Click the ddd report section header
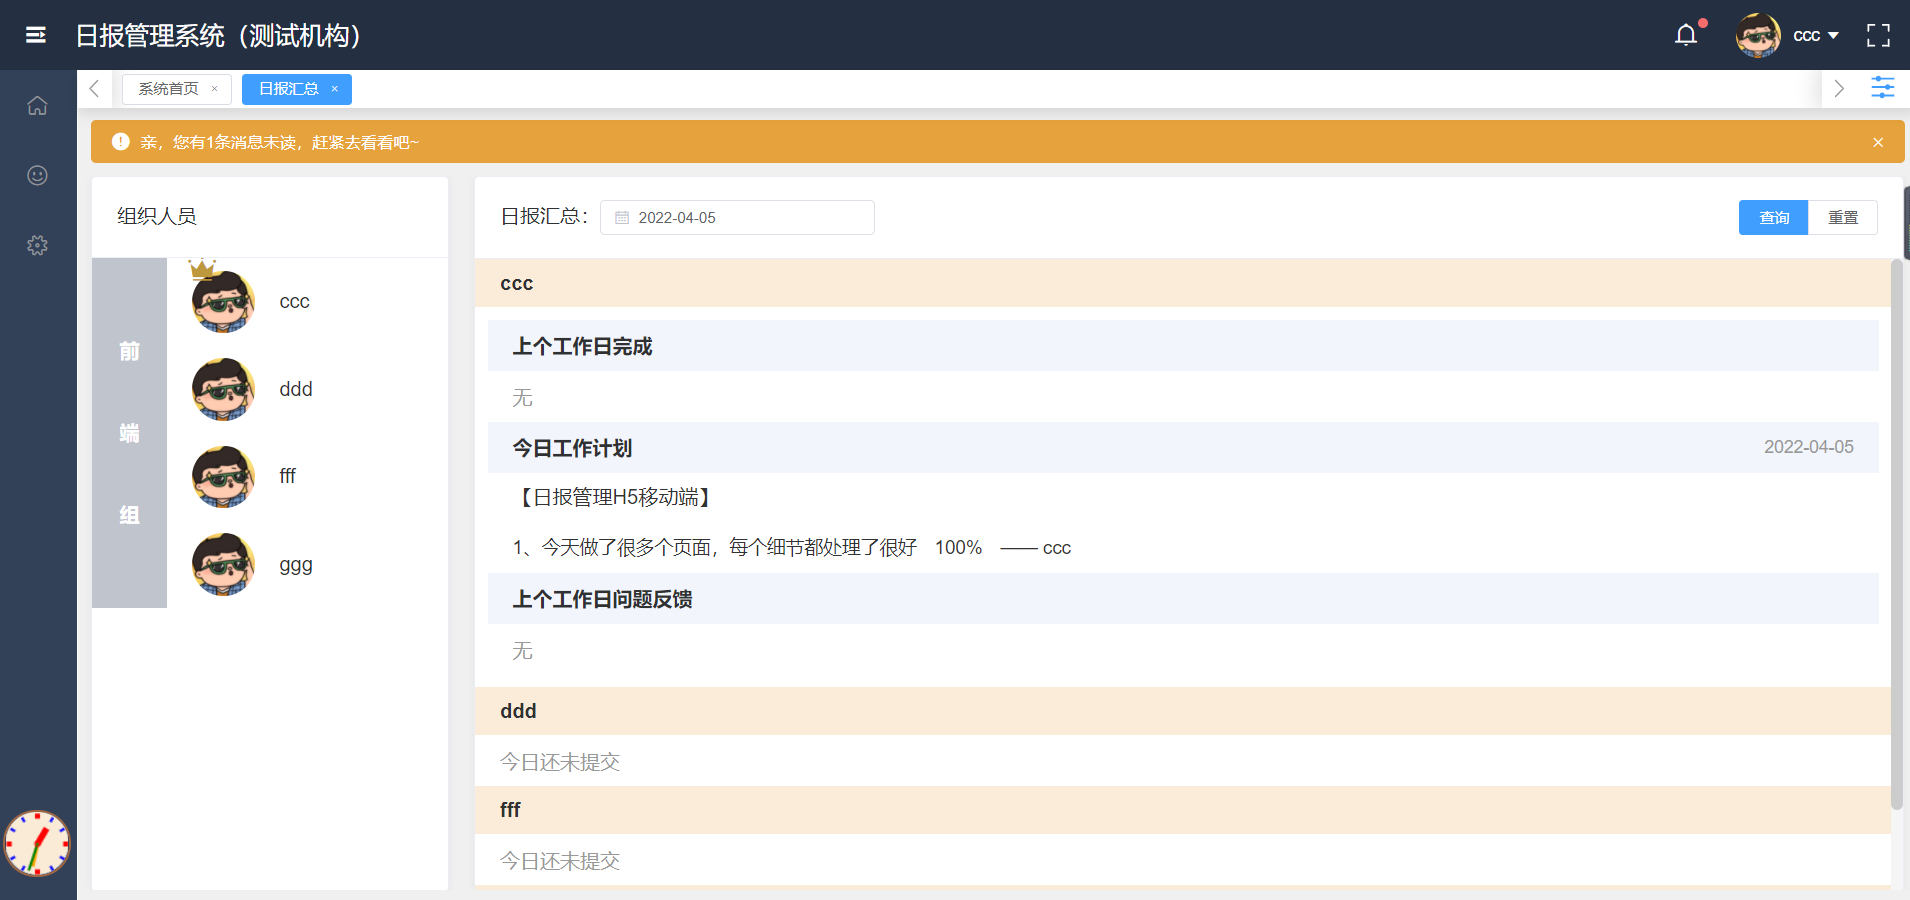Screen dimensions: 1910x900 click(1182, 711)
